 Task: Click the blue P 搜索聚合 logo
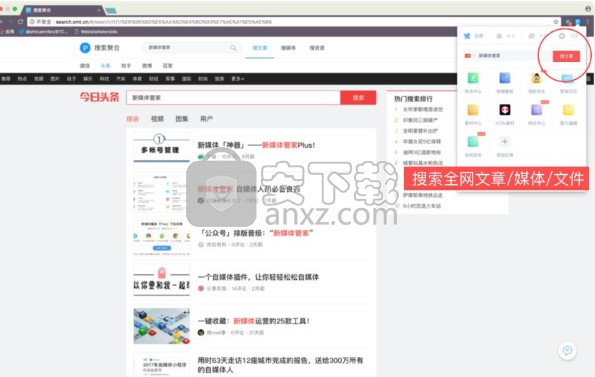click(85, 48)
